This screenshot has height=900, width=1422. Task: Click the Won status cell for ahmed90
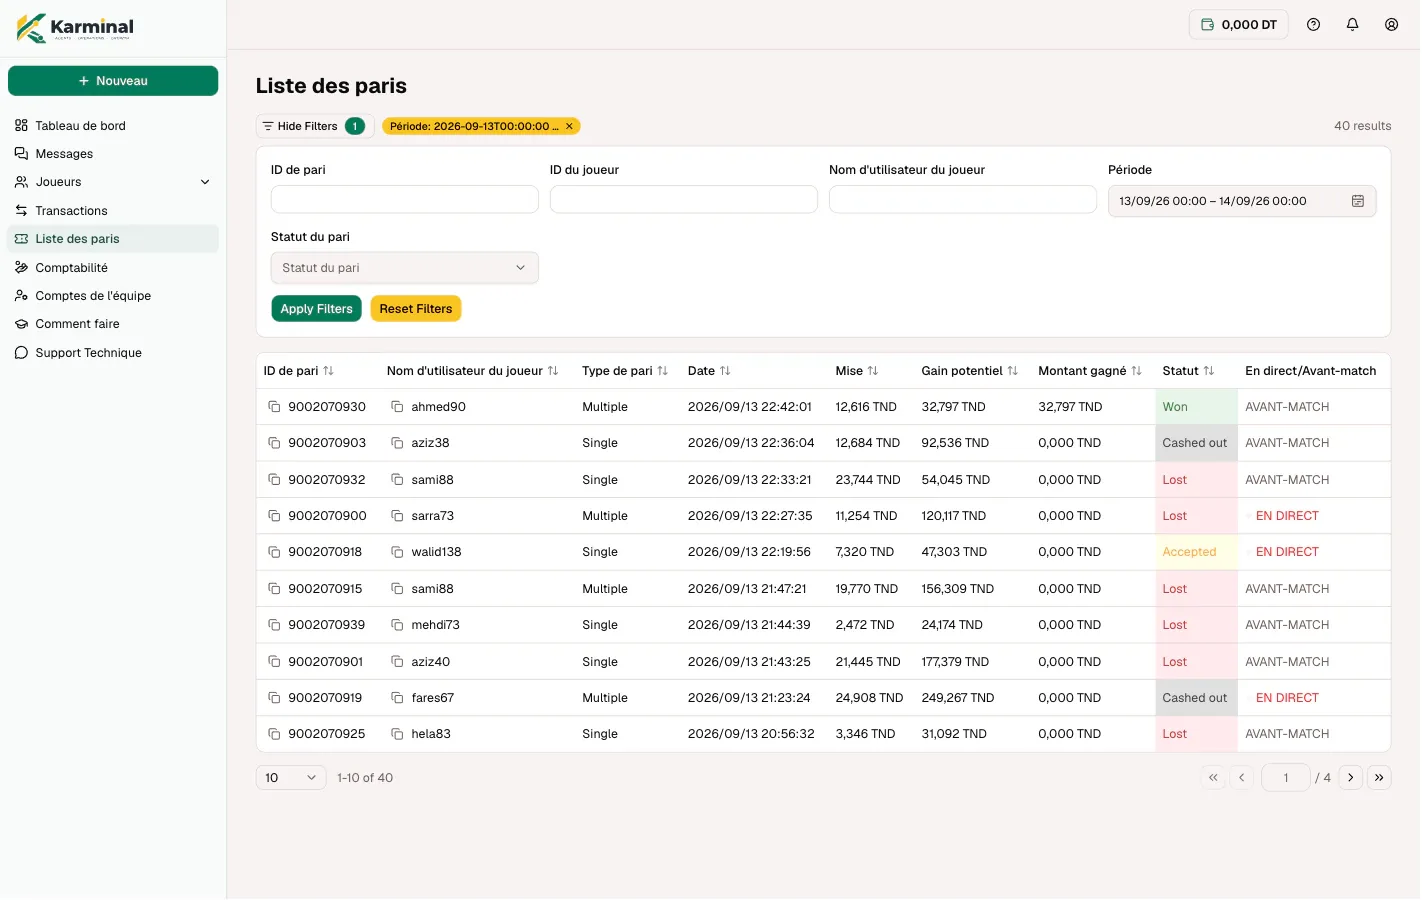click(1196, 407)
